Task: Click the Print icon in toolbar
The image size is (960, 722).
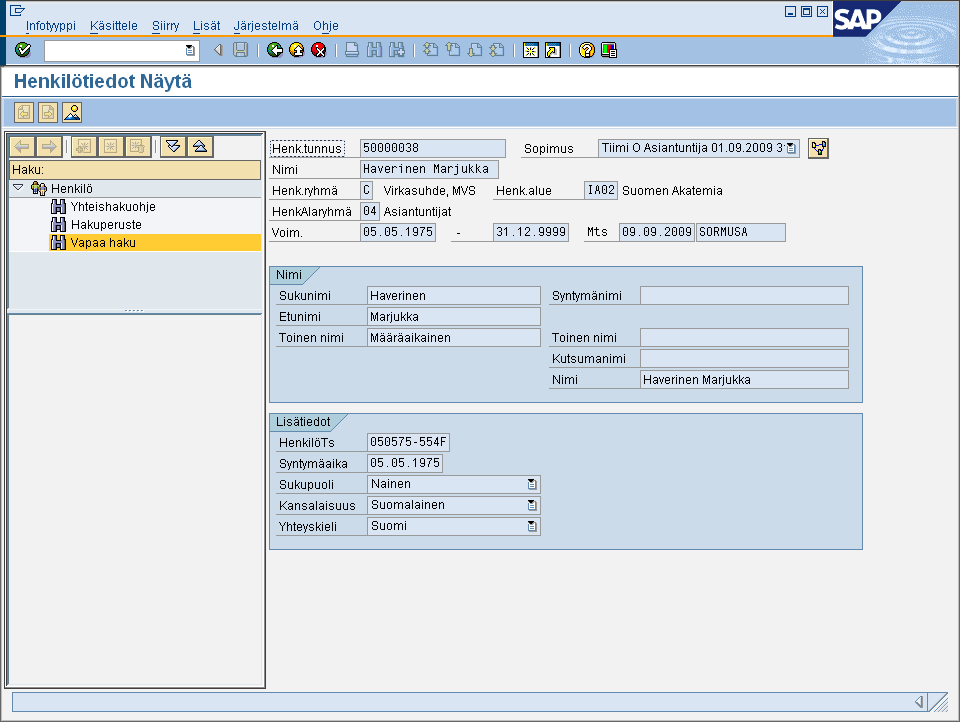Action: [352, 50]
